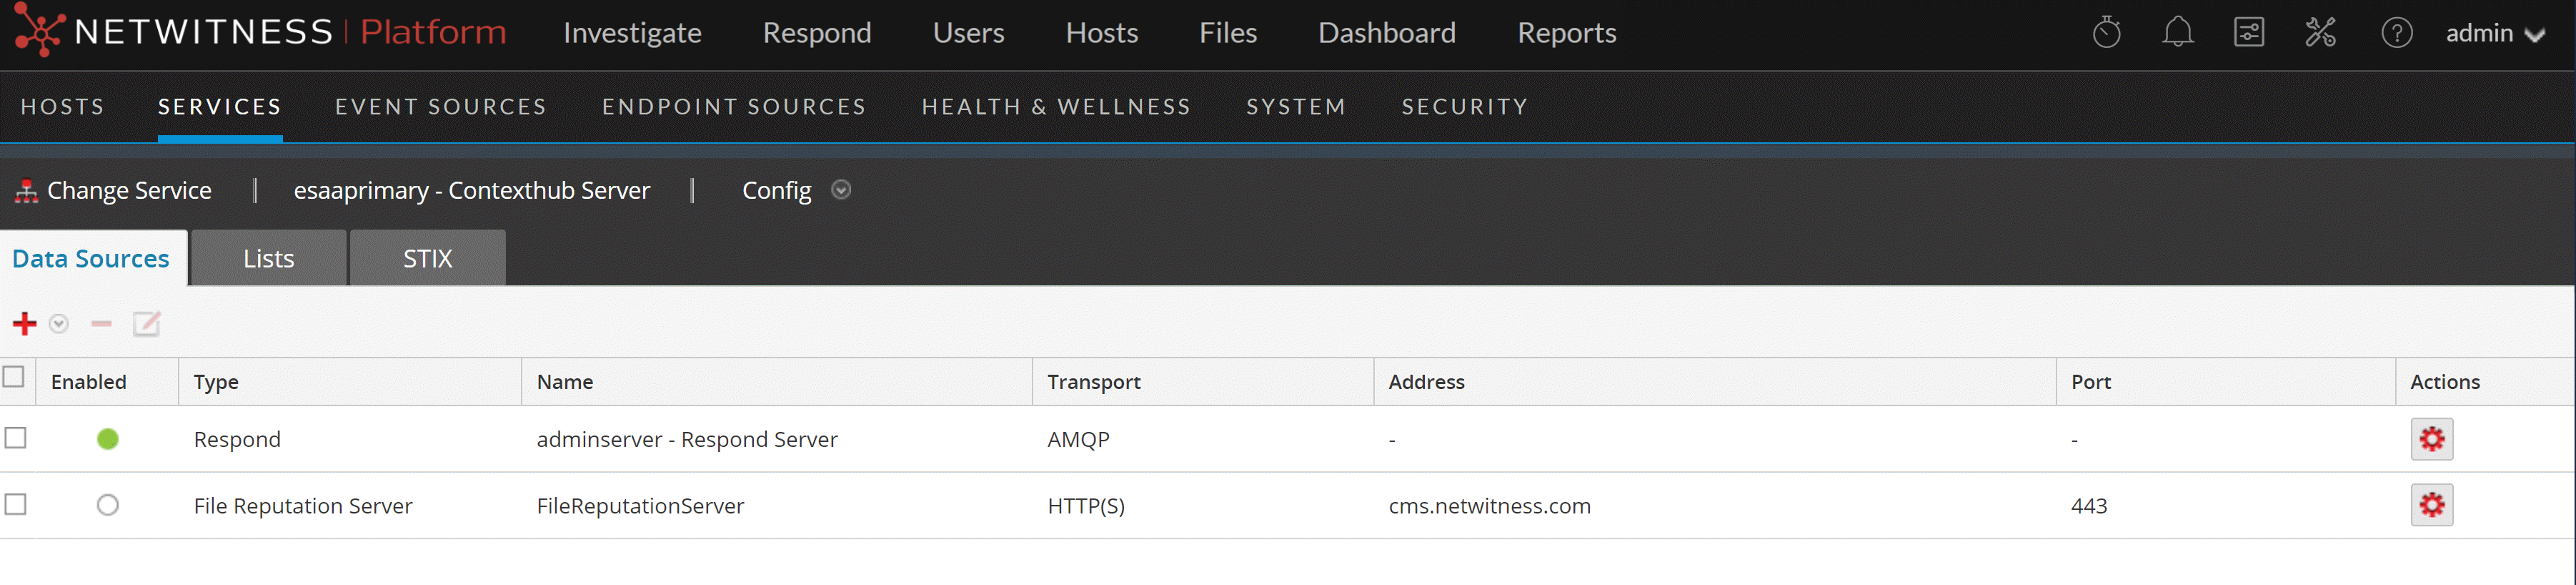Open the Lists tab

tap(268, 259)
